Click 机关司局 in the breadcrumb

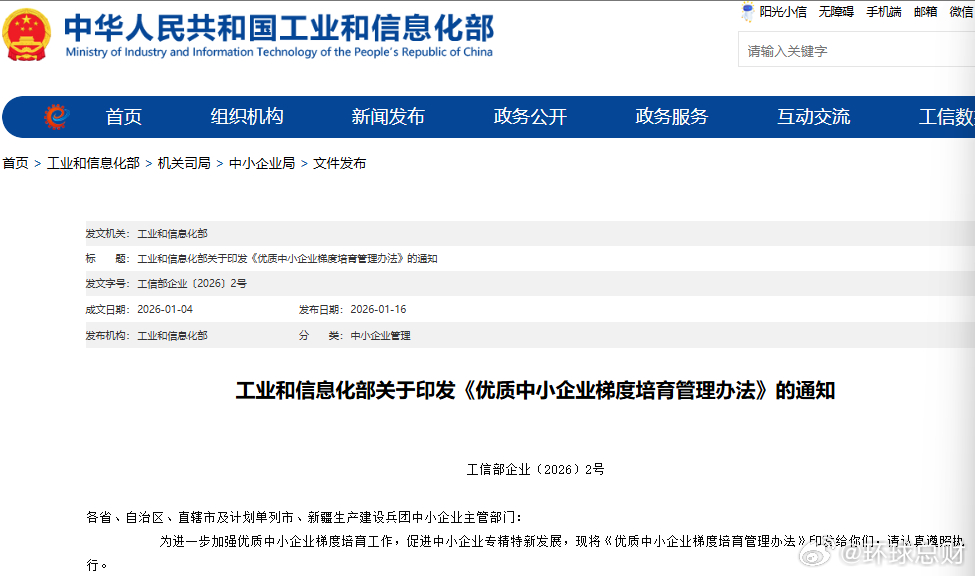(x=184, y=163)
